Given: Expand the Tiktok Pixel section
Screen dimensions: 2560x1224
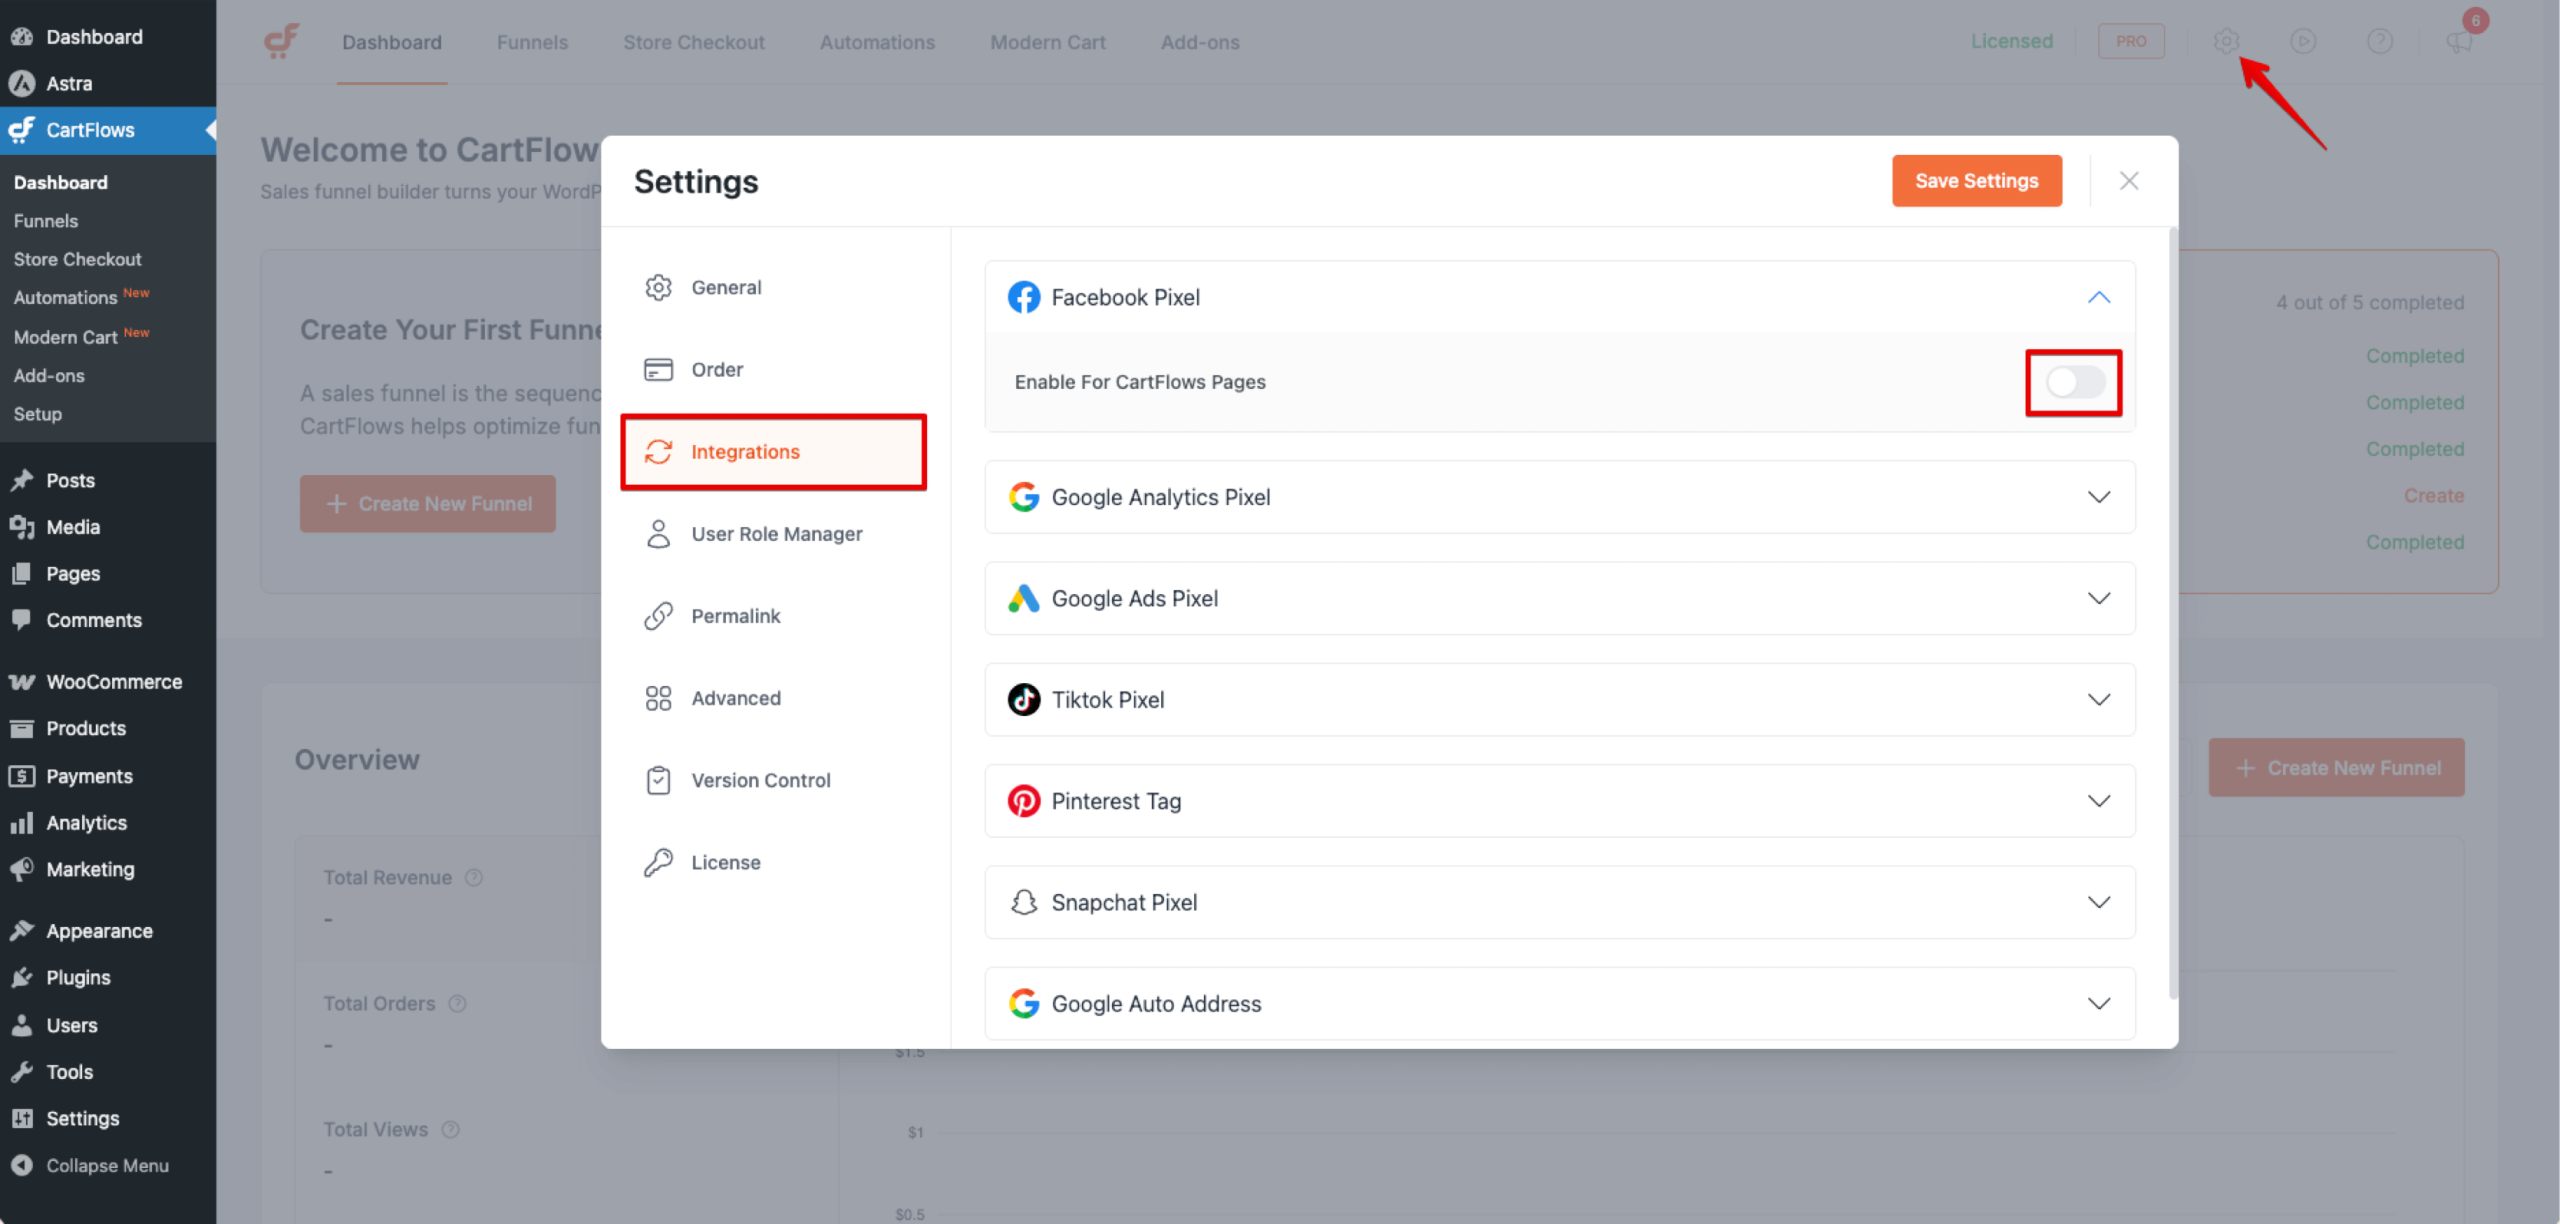Looking at the screenshot, I should [x=2100, y=700].
